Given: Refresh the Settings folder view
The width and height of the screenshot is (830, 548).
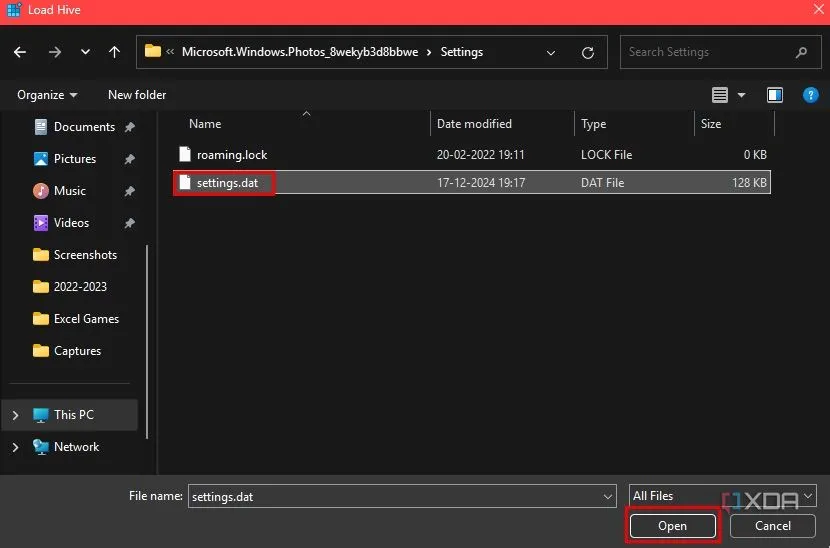Looking at the screenshot, I should point(588,52).
